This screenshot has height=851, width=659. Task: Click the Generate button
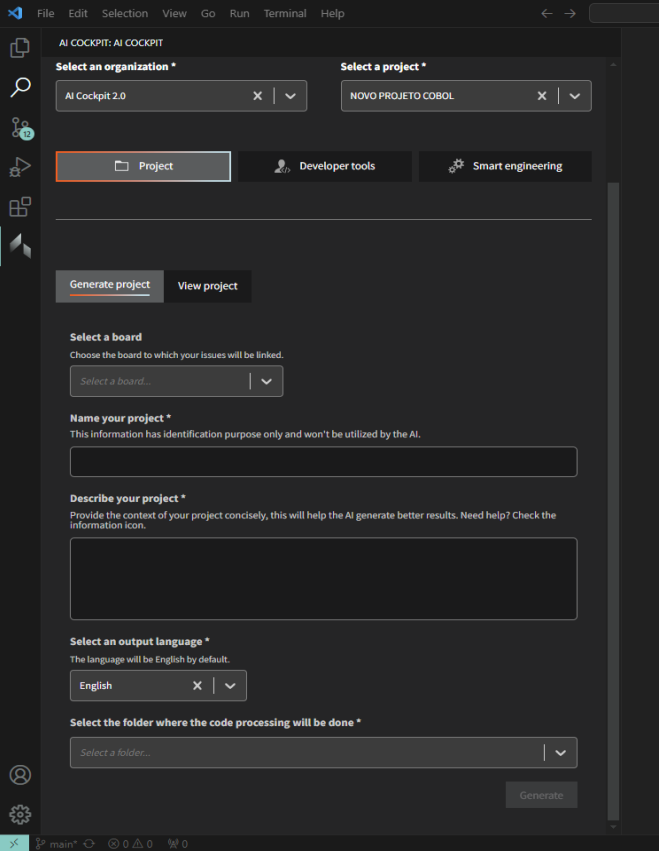click(541, 795)
